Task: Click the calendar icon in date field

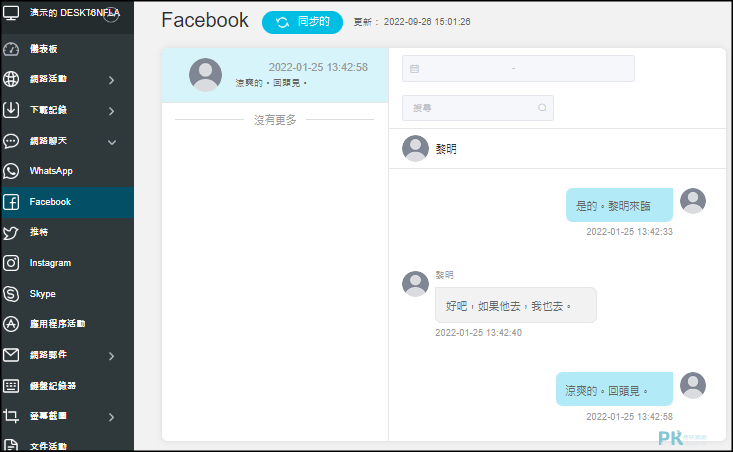Action: point(414,69)
